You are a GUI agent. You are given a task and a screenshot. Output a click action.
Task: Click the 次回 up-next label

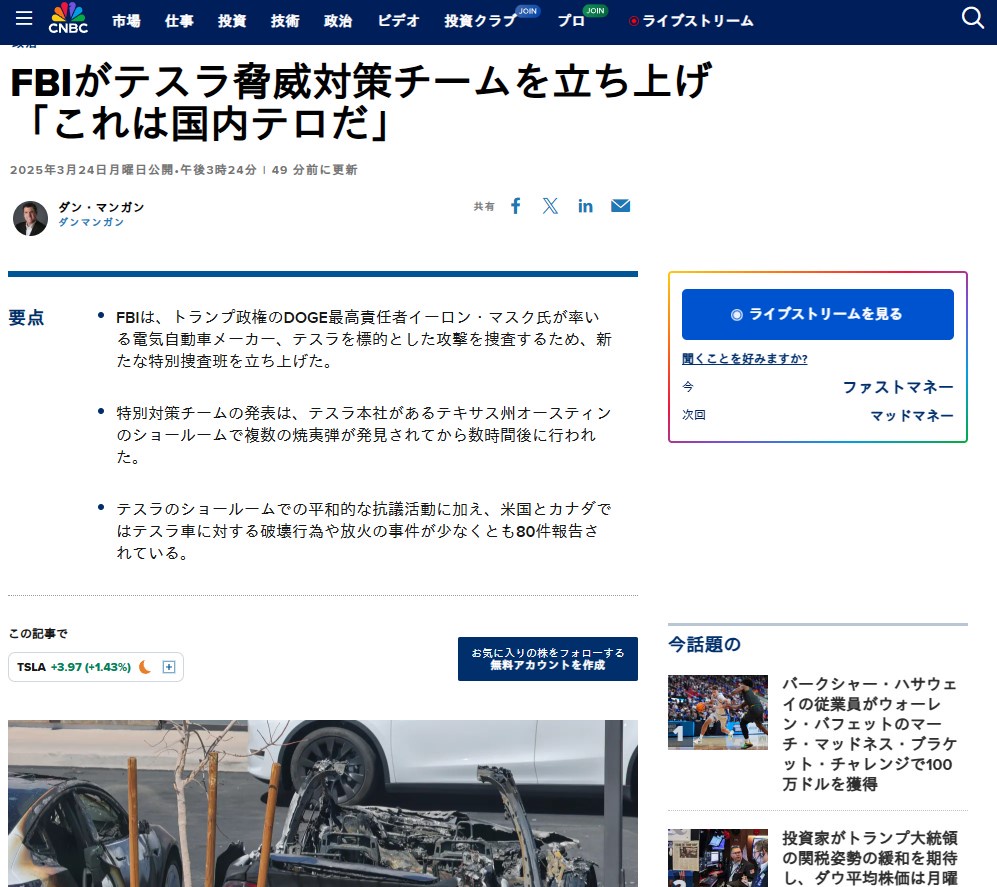pos(694,415)
